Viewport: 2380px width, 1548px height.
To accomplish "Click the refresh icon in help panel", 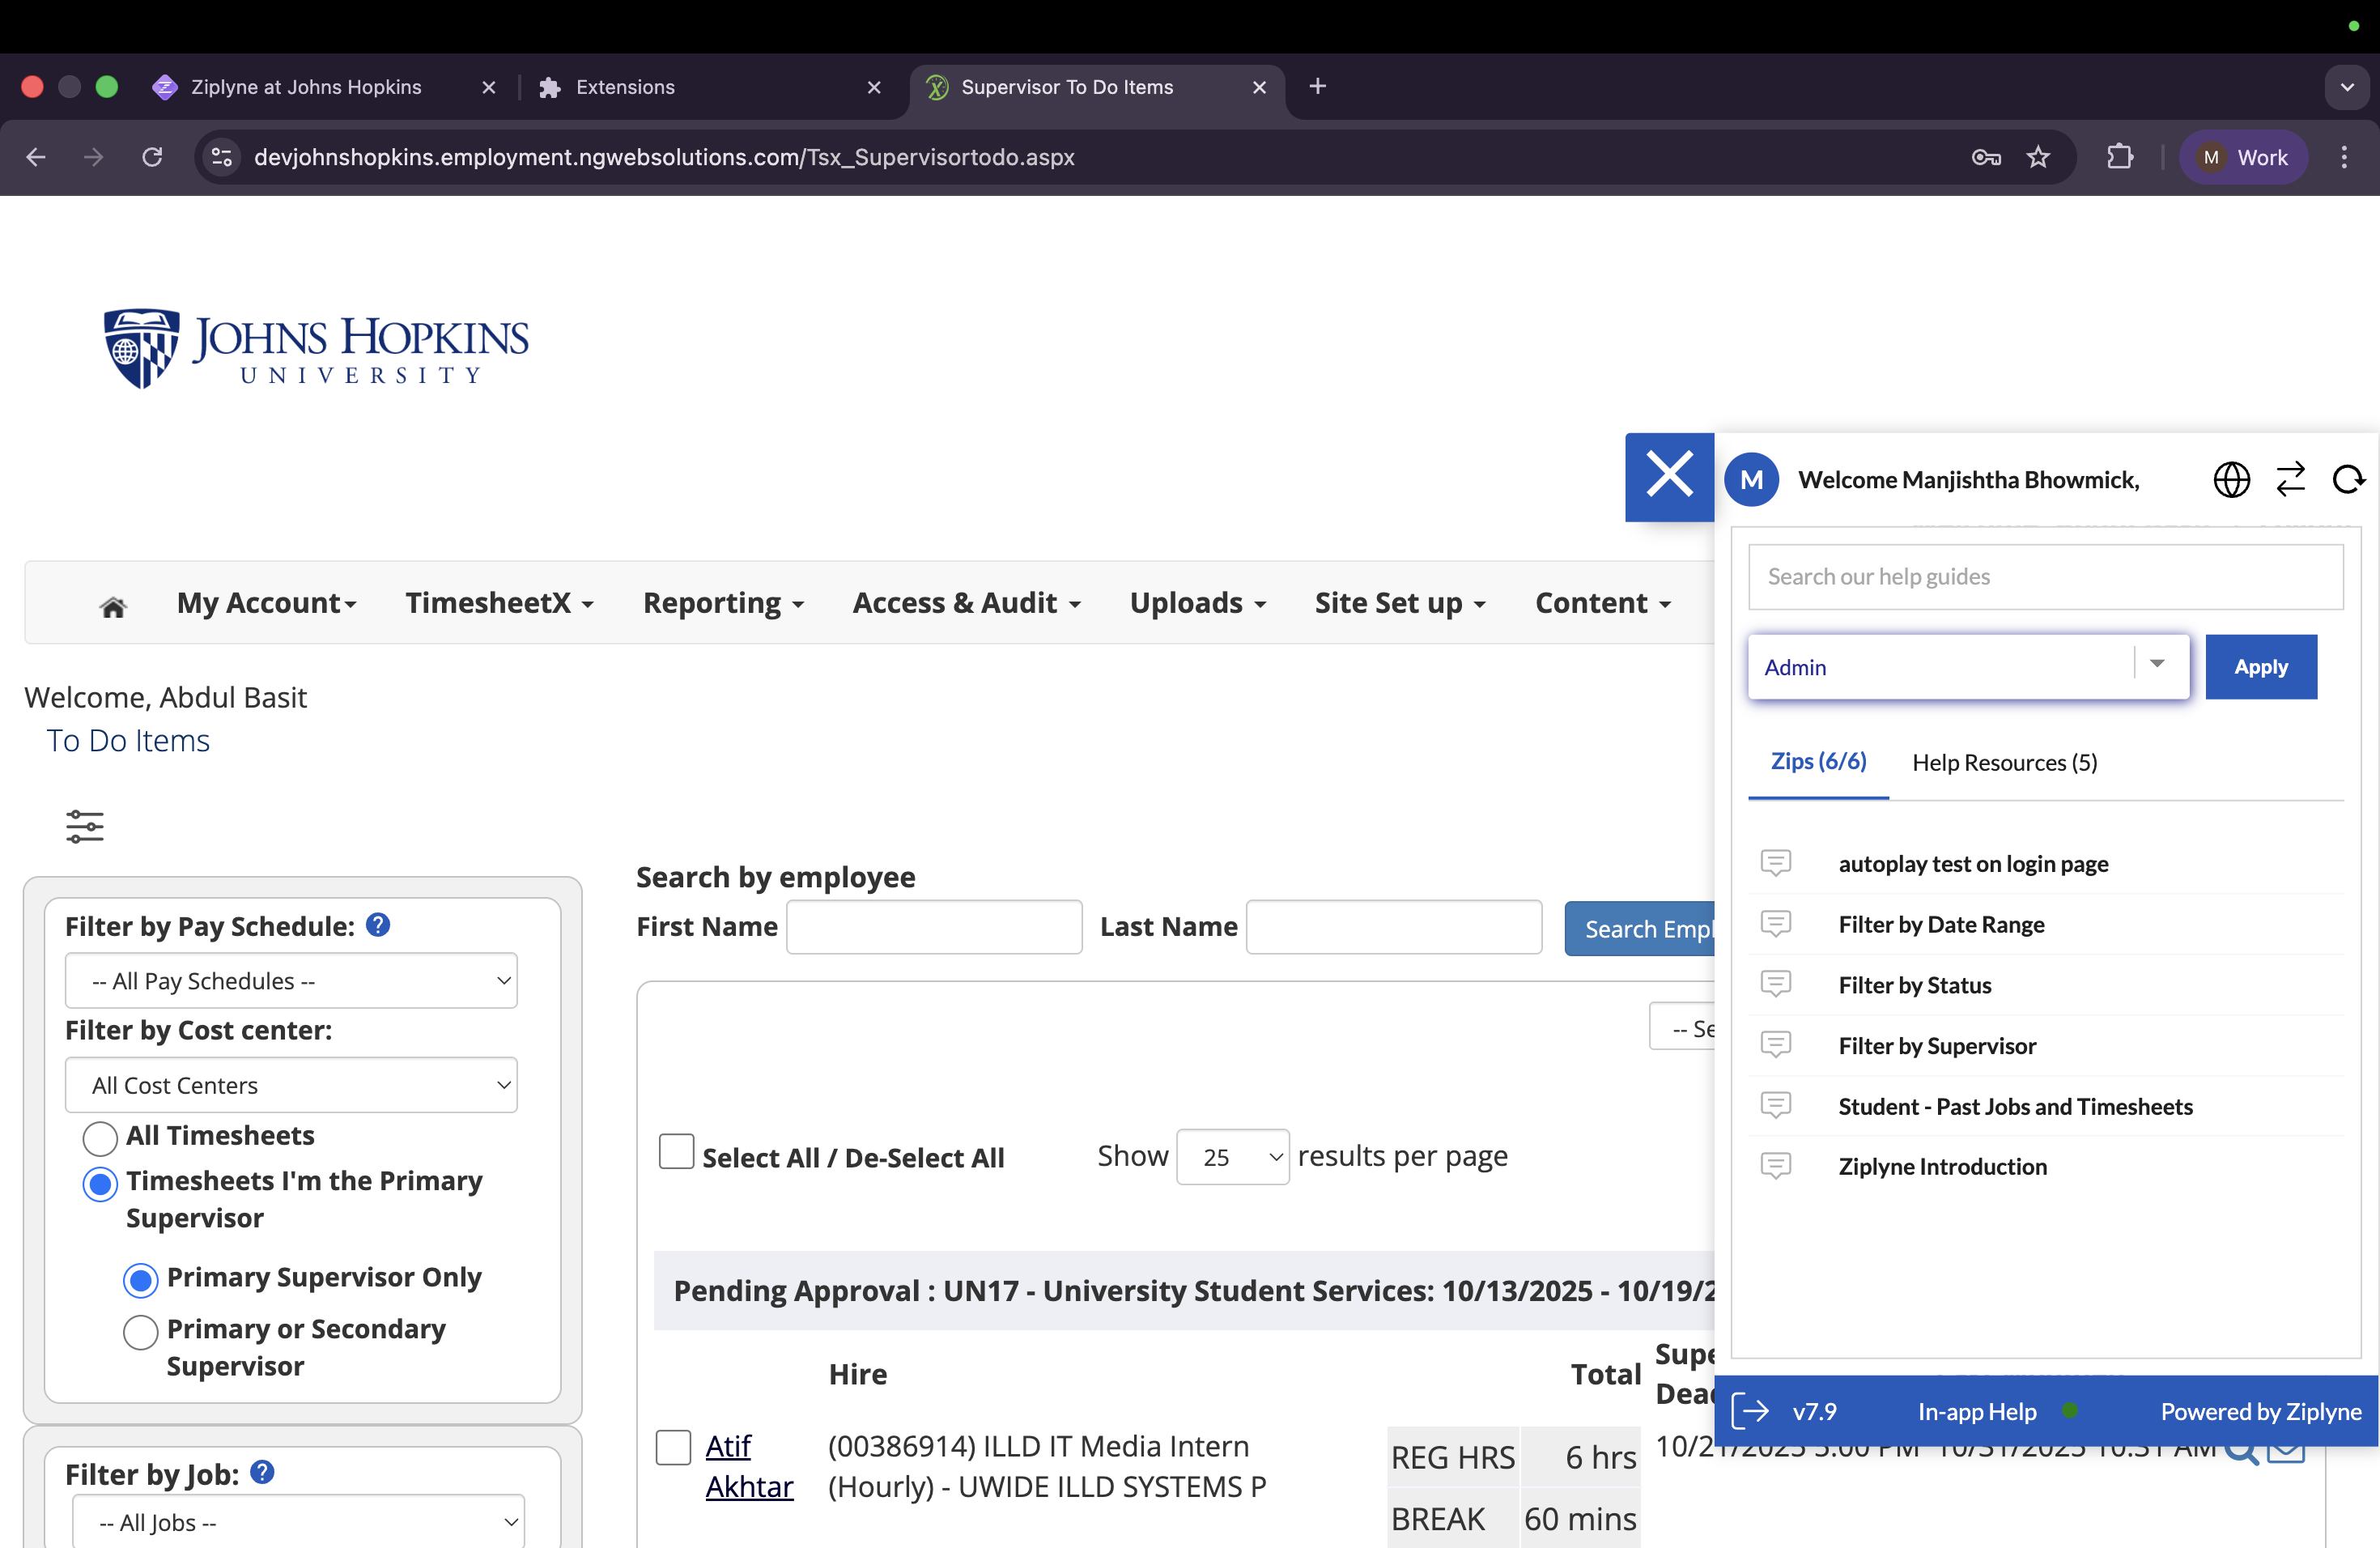I will pyautogui.click(x=2348, y=480).
